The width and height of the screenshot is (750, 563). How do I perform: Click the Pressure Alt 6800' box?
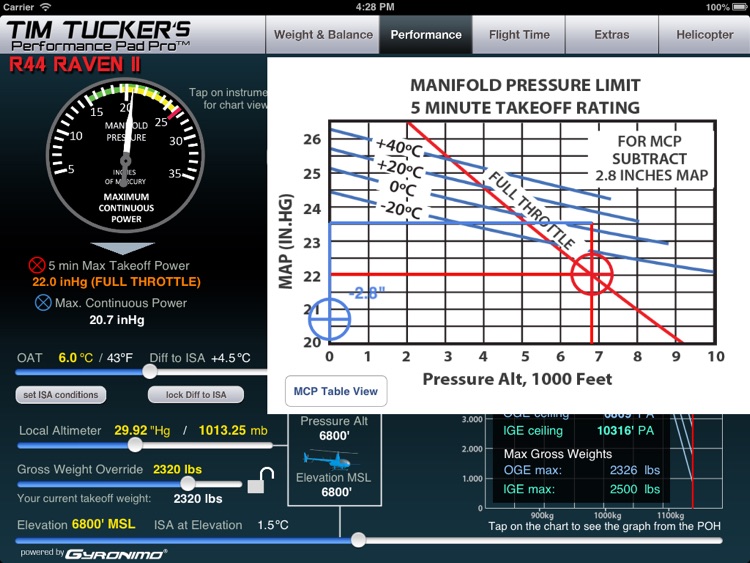click(334, 428)
